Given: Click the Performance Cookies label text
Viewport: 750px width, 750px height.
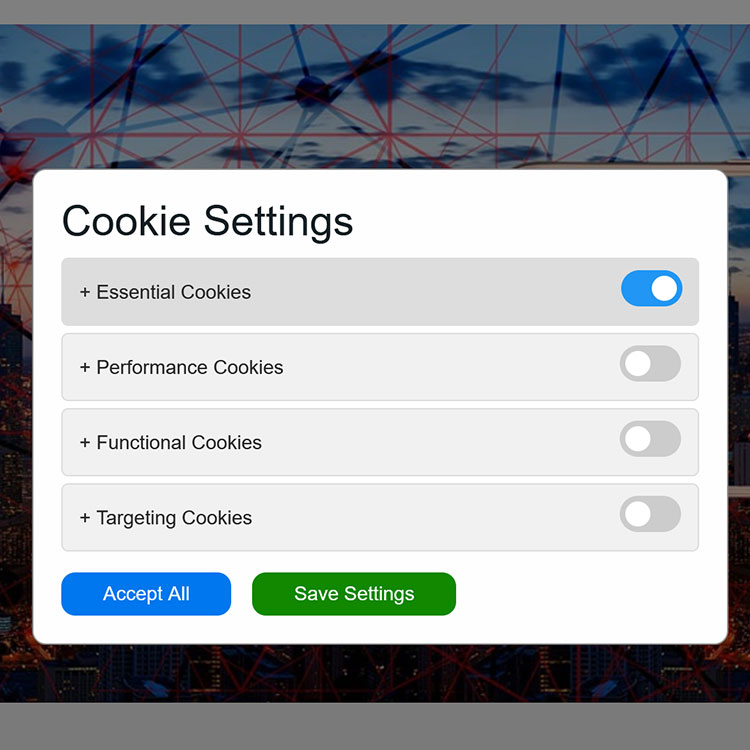Looking at the screenshot, I should click(190, 368).
